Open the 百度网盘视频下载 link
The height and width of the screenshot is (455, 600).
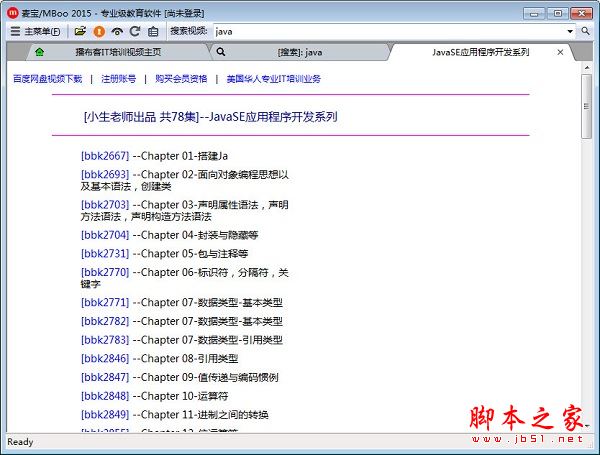[48, 79]
